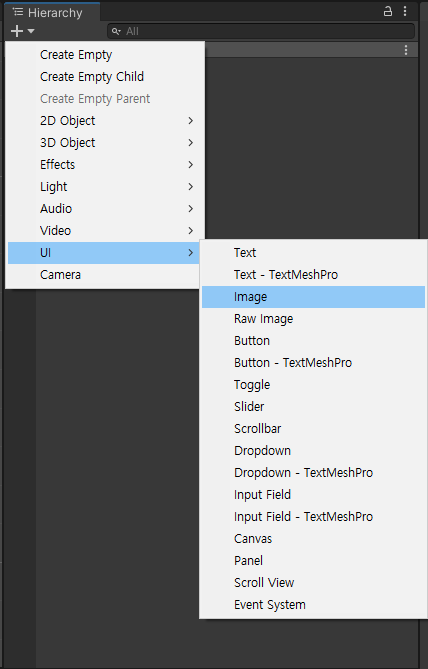428x669 pixels.
Task: Create an Event System object
Action: (314, 605)
